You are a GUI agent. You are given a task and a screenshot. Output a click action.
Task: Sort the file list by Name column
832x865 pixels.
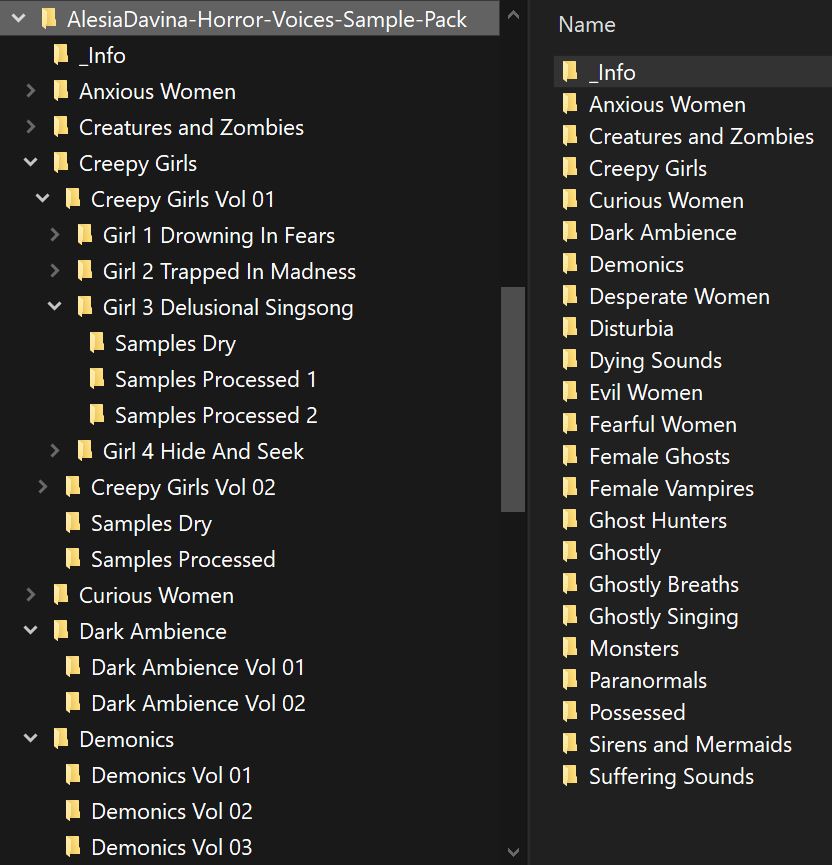(586, 24)
